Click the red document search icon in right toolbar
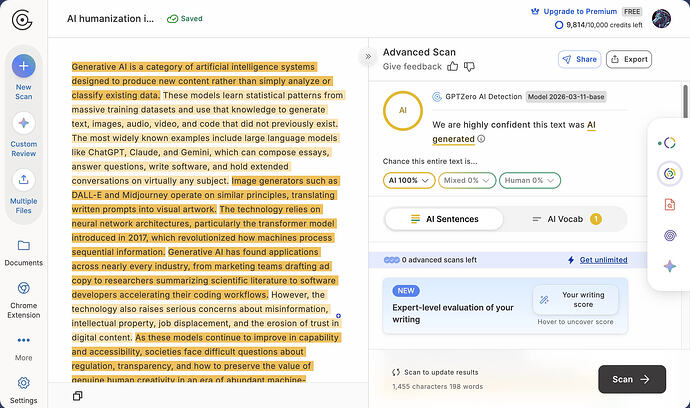690x408 pixels. pos(669,204)
